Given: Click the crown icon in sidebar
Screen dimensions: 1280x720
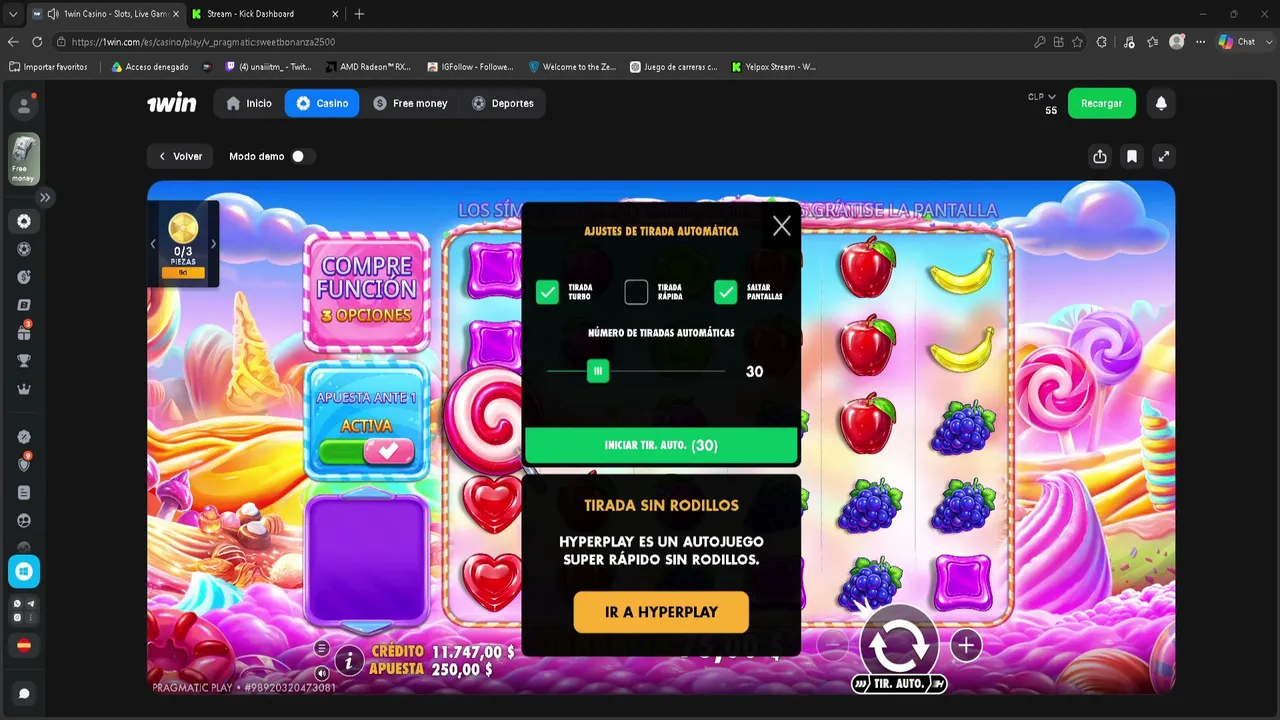Looking at the screenshot, I should pos(24,389).
